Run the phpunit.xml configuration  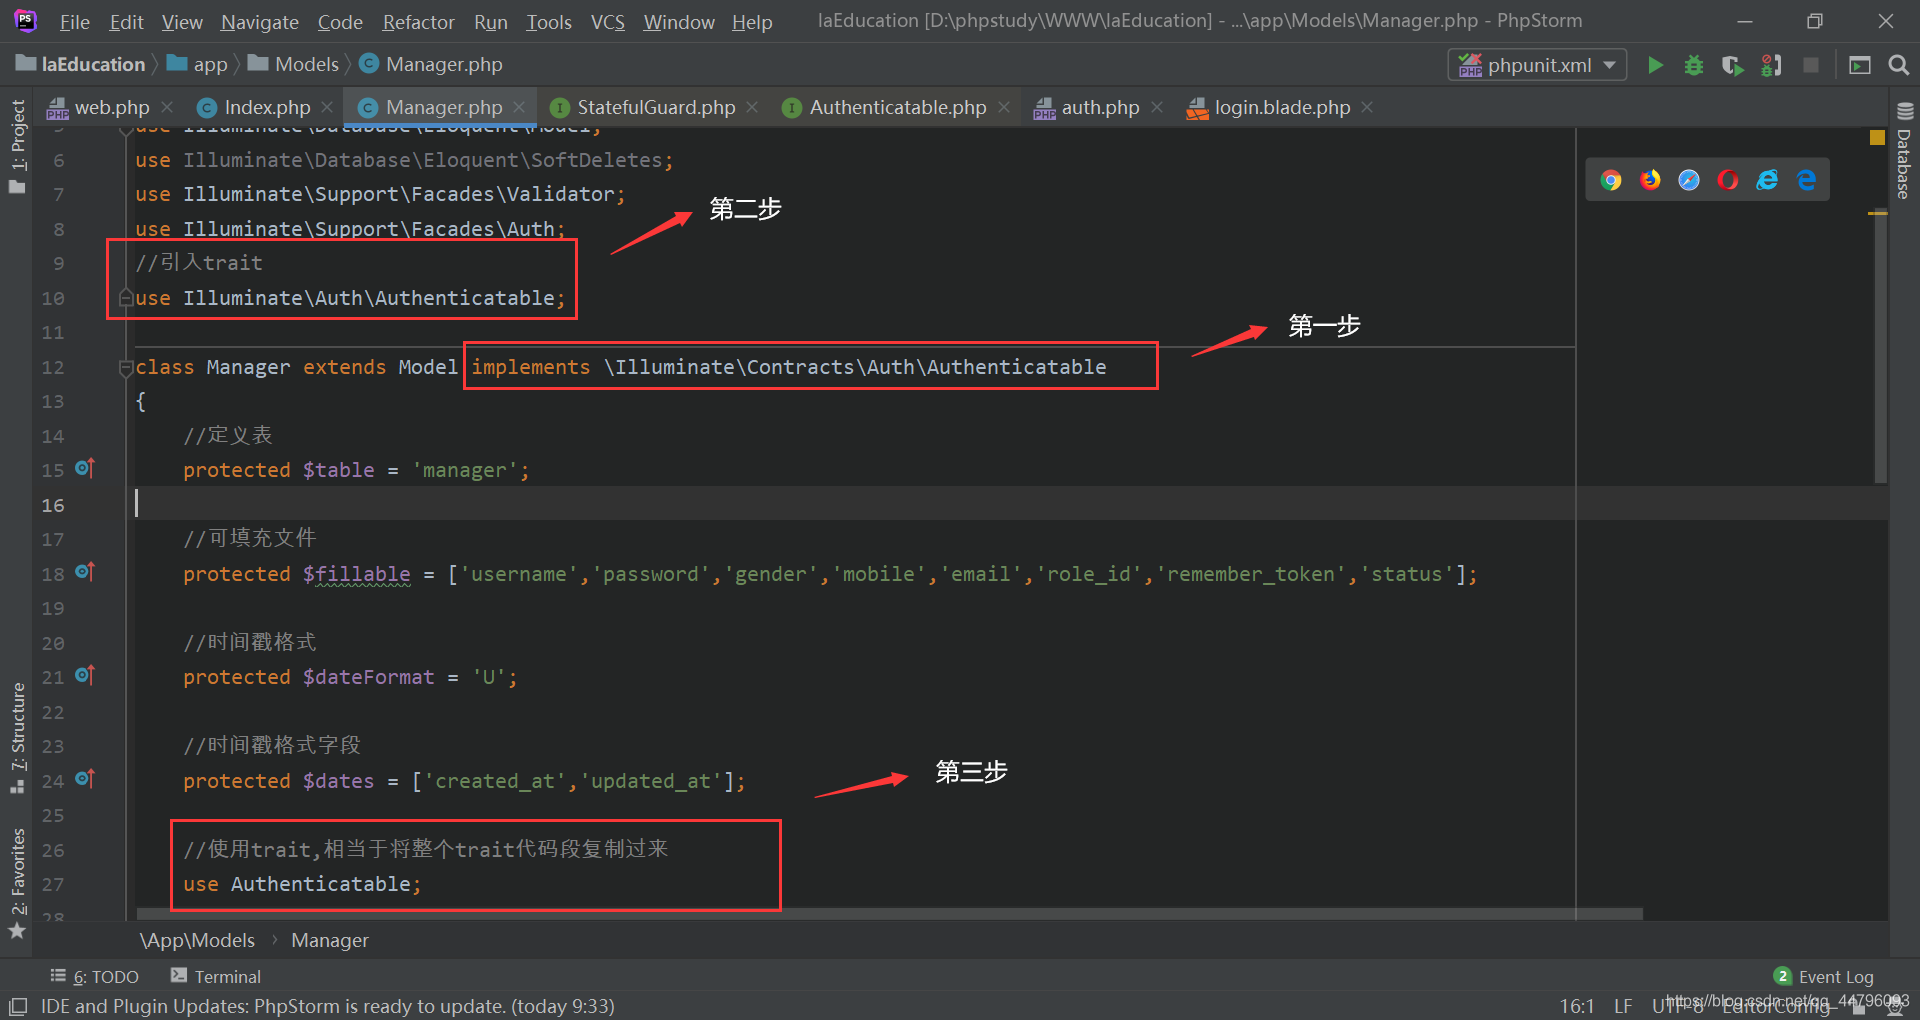pos(1655,65)
